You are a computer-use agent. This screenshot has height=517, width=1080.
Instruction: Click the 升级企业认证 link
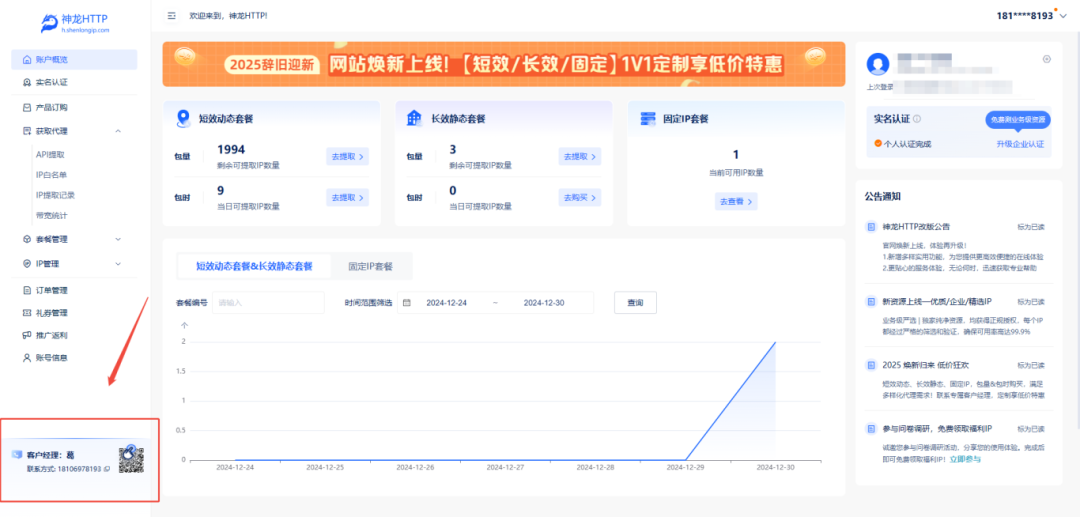pyautogui.click(x=1020, y=144)
